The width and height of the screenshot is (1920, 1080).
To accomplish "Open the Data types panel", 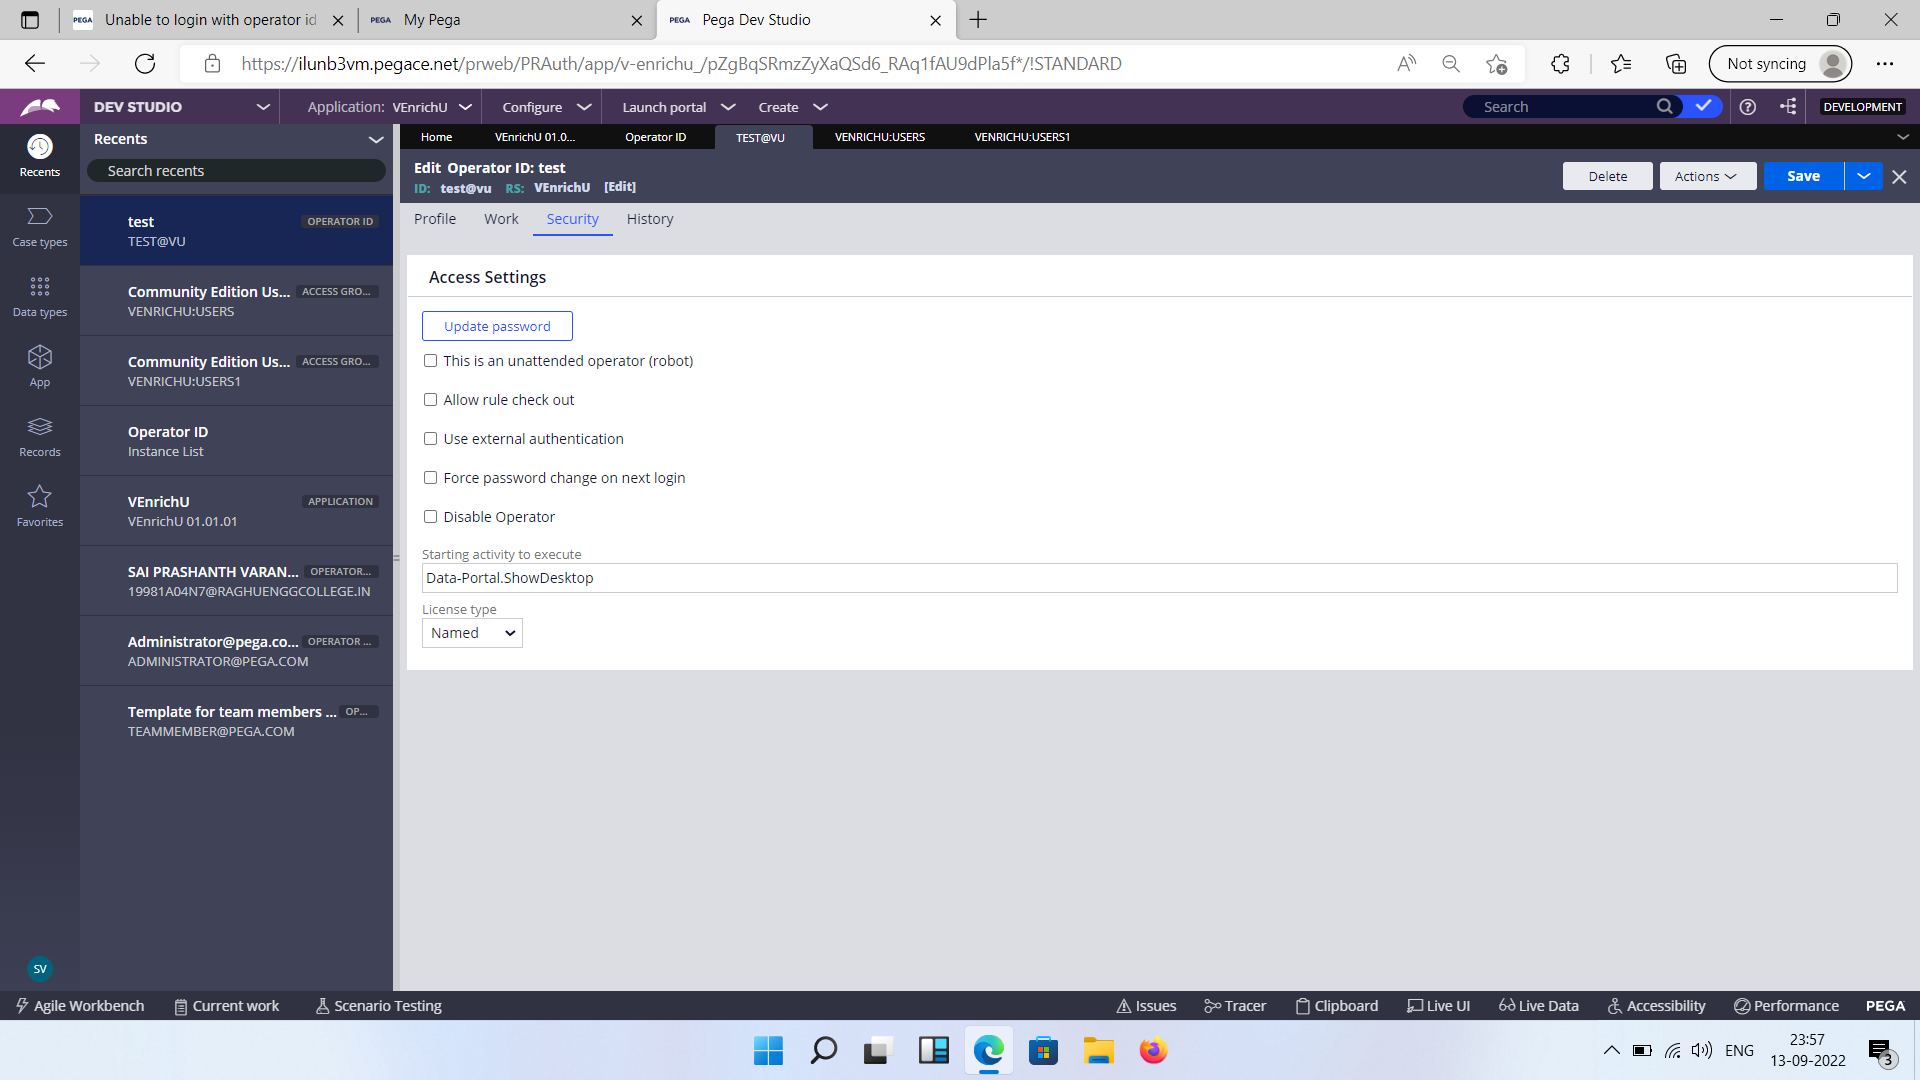I will click(x=39, y=297).
